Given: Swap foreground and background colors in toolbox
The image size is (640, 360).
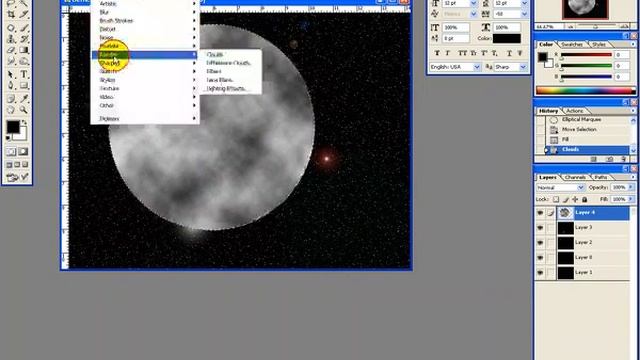Looking at the screenshot, I should point(24,122).
